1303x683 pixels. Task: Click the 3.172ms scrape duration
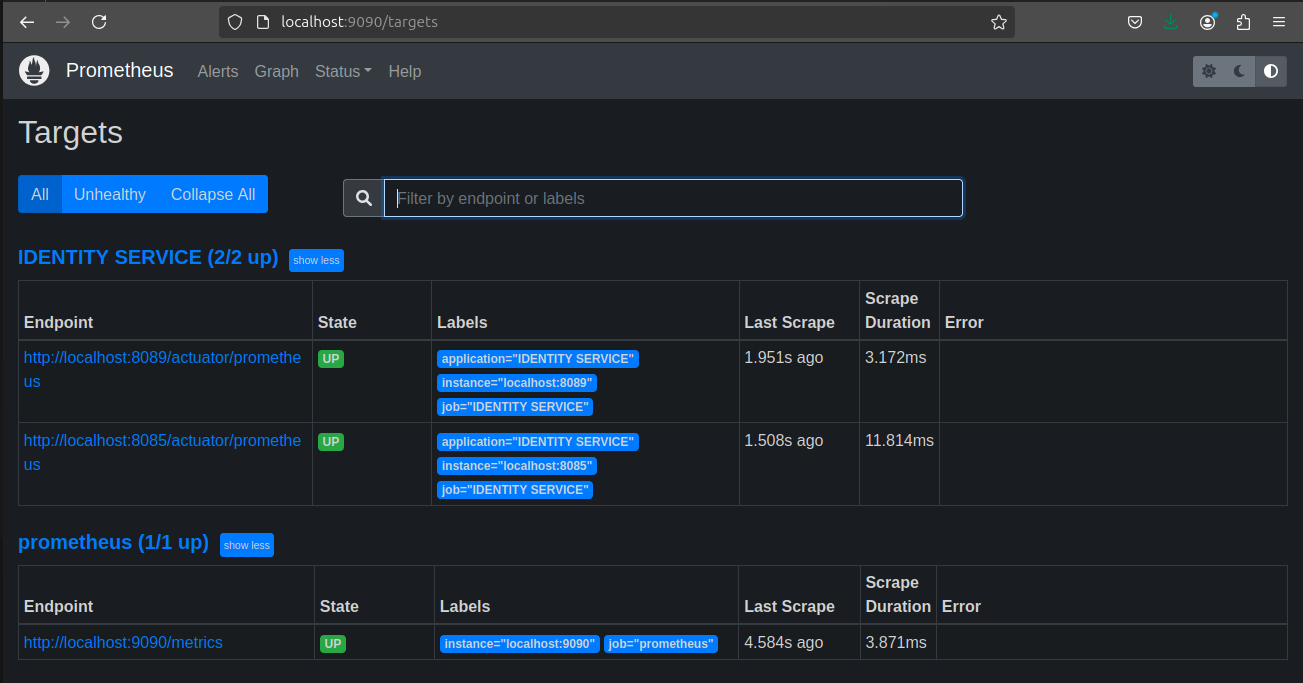click(x=896, y=357)
